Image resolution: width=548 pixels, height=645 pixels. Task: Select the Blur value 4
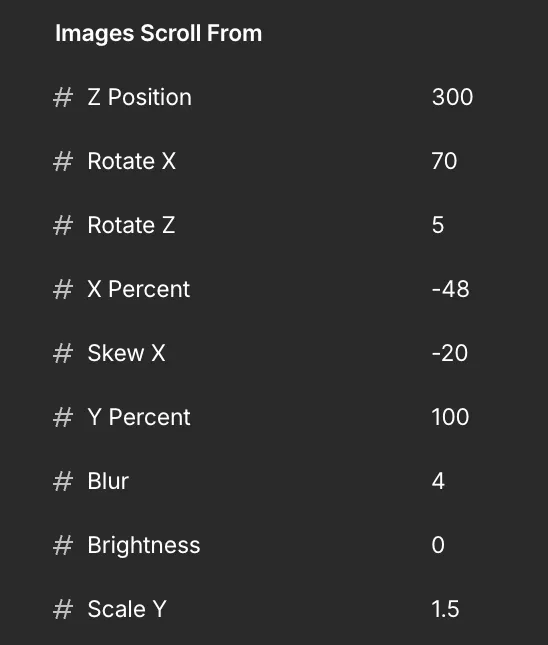coord(438,481)
